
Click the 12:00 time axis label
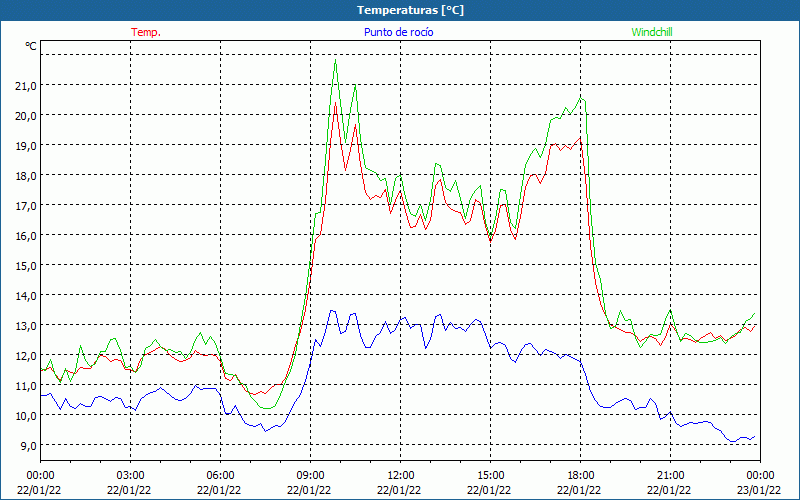[401, 475]
